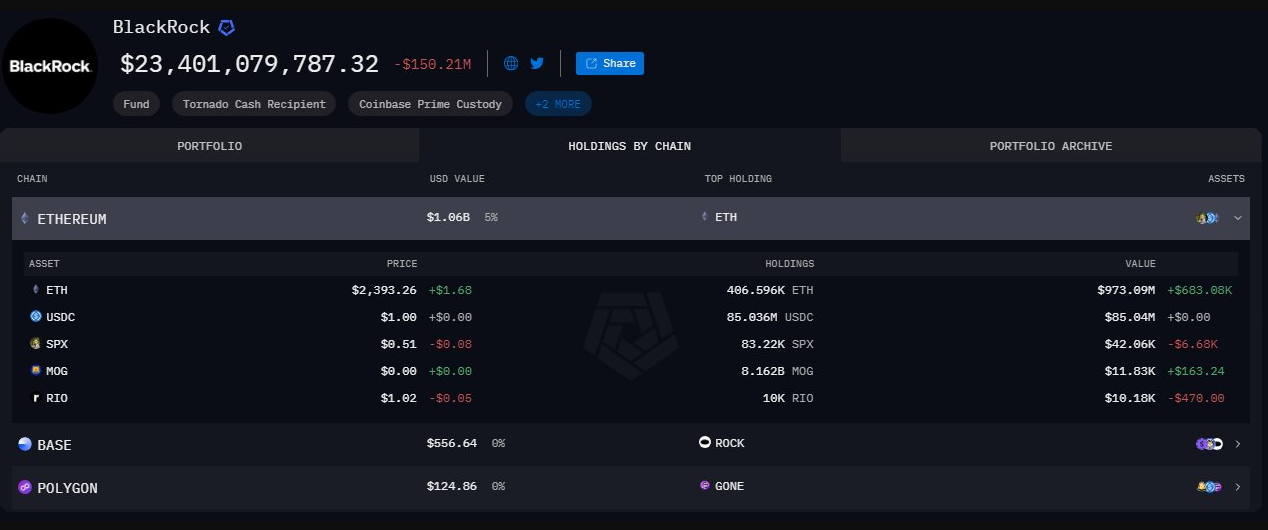
Task: Click the Base row asset icons cluster
Action: tap(1209, 444)
